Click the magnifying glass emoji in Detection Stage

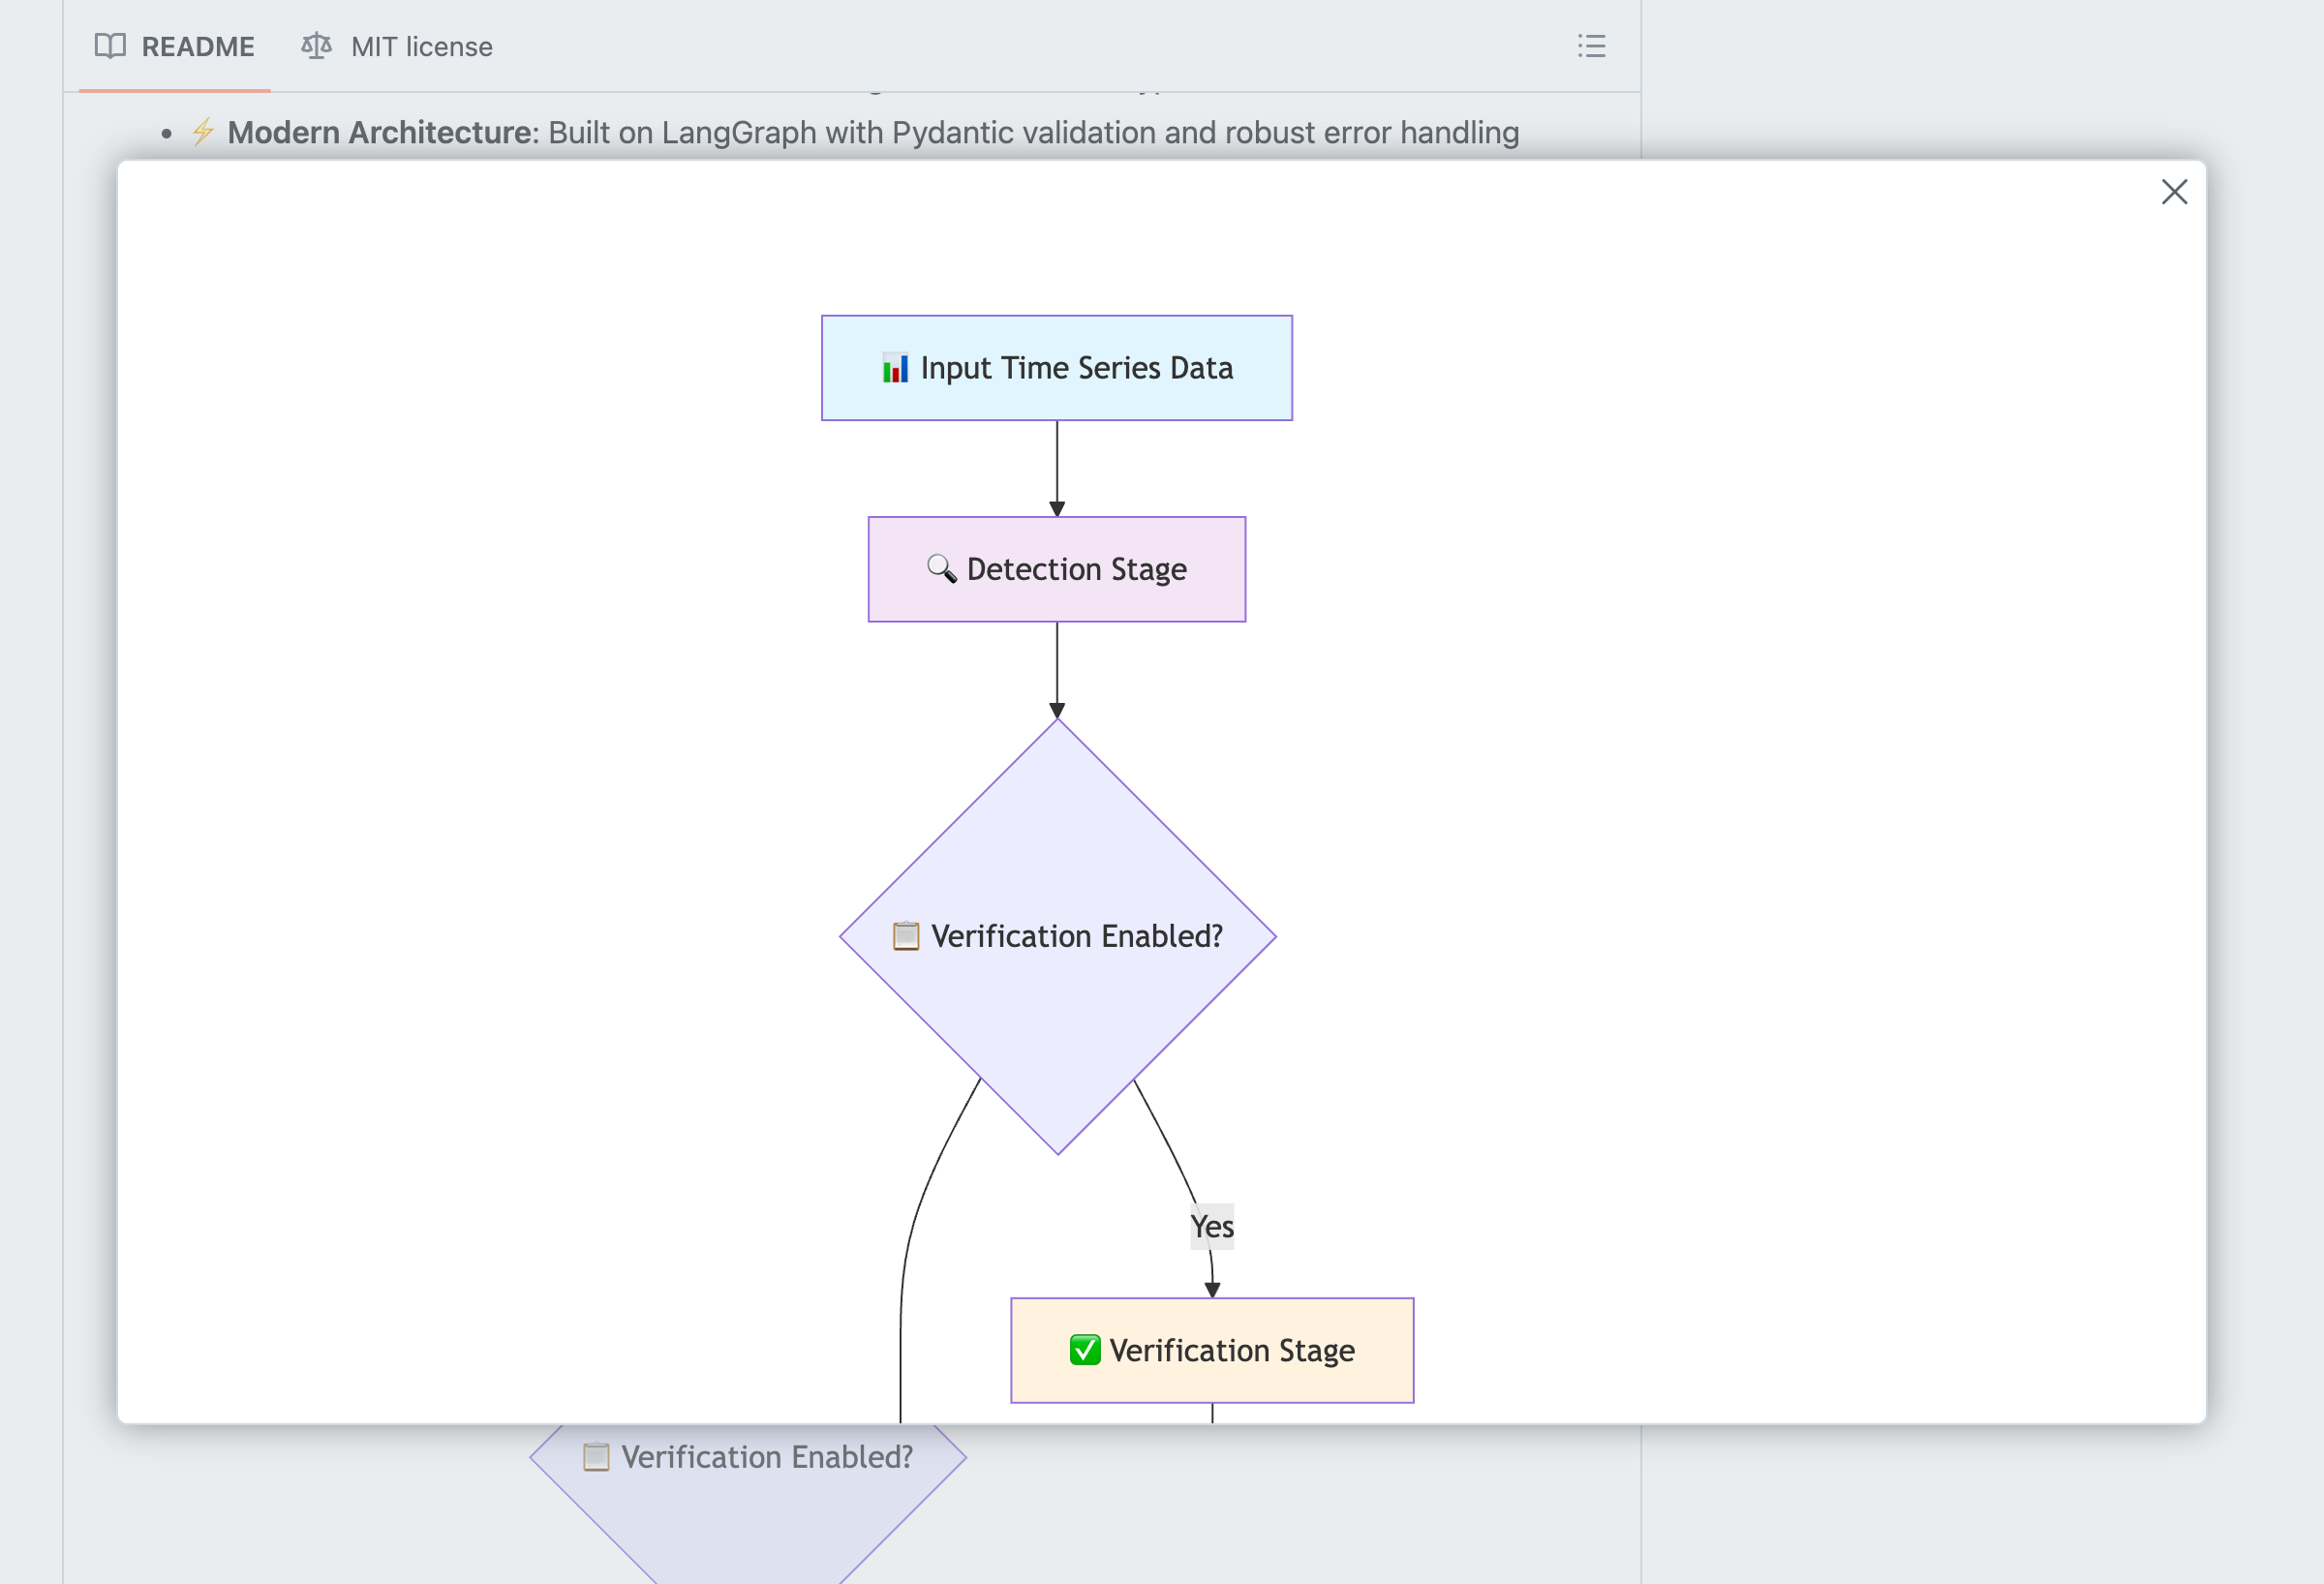click(x=941, y=568)
